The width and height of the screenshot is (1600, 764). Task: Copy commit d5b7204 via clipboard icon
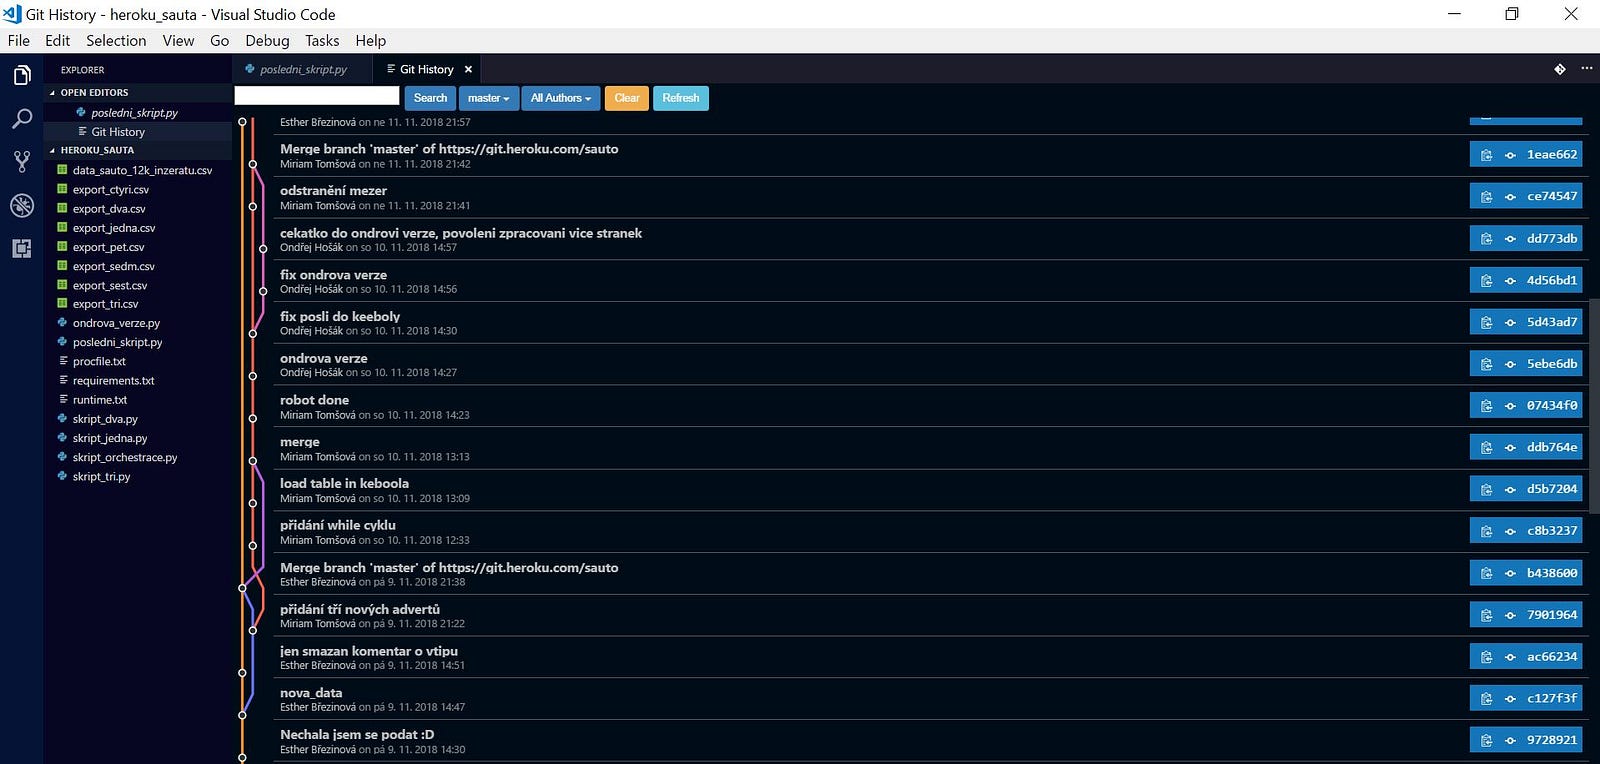1486,490
